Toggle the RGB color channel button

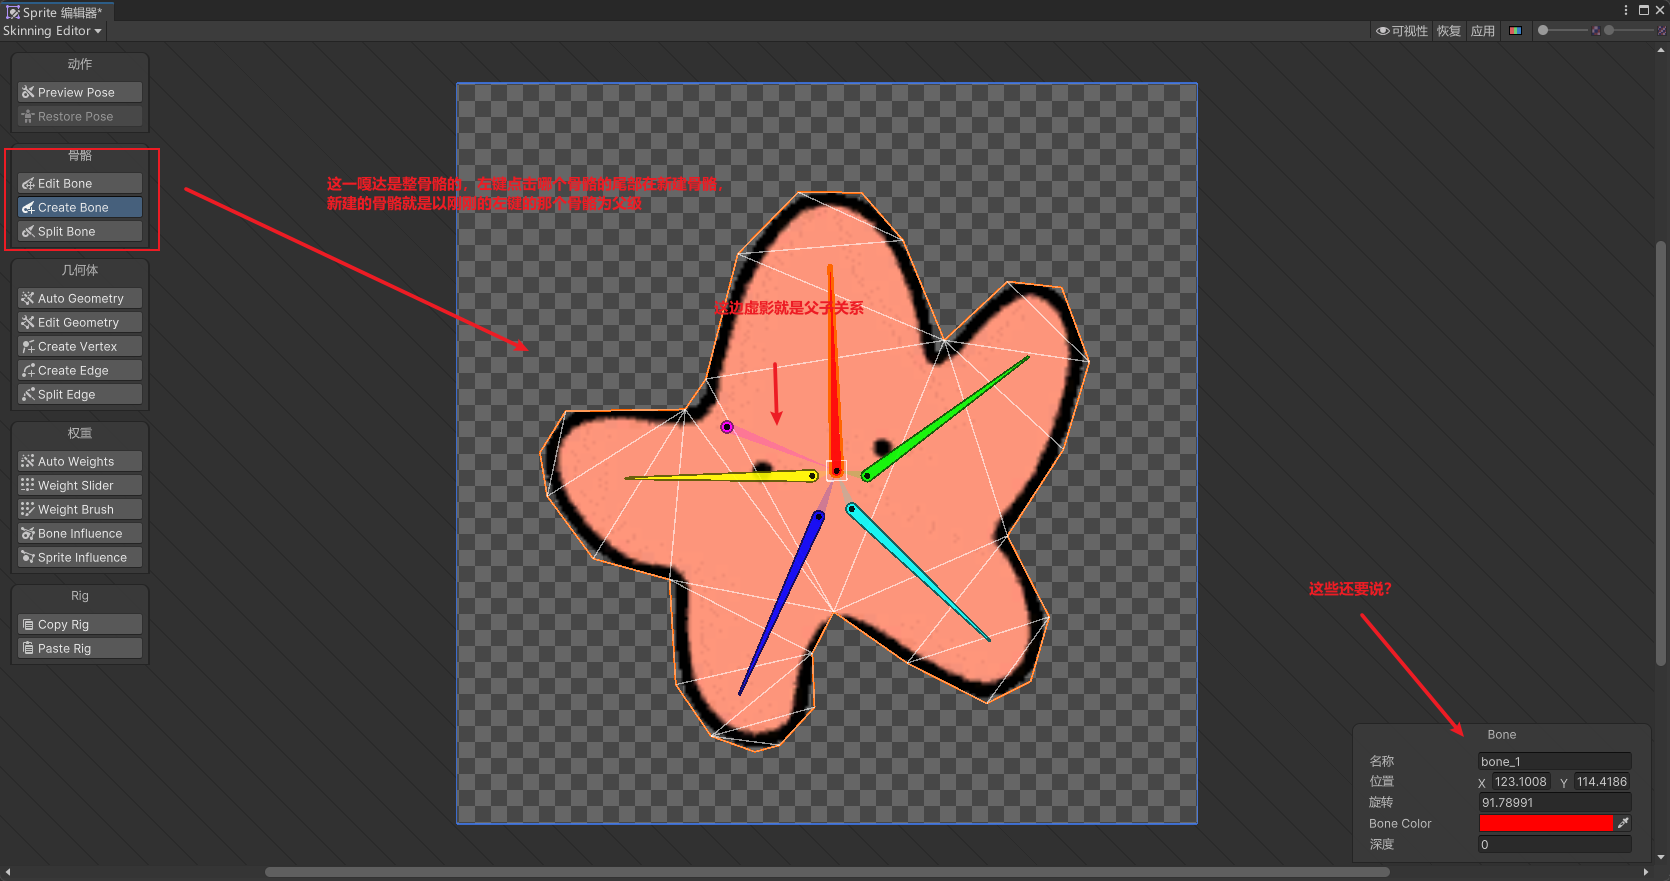[1515, 31]
